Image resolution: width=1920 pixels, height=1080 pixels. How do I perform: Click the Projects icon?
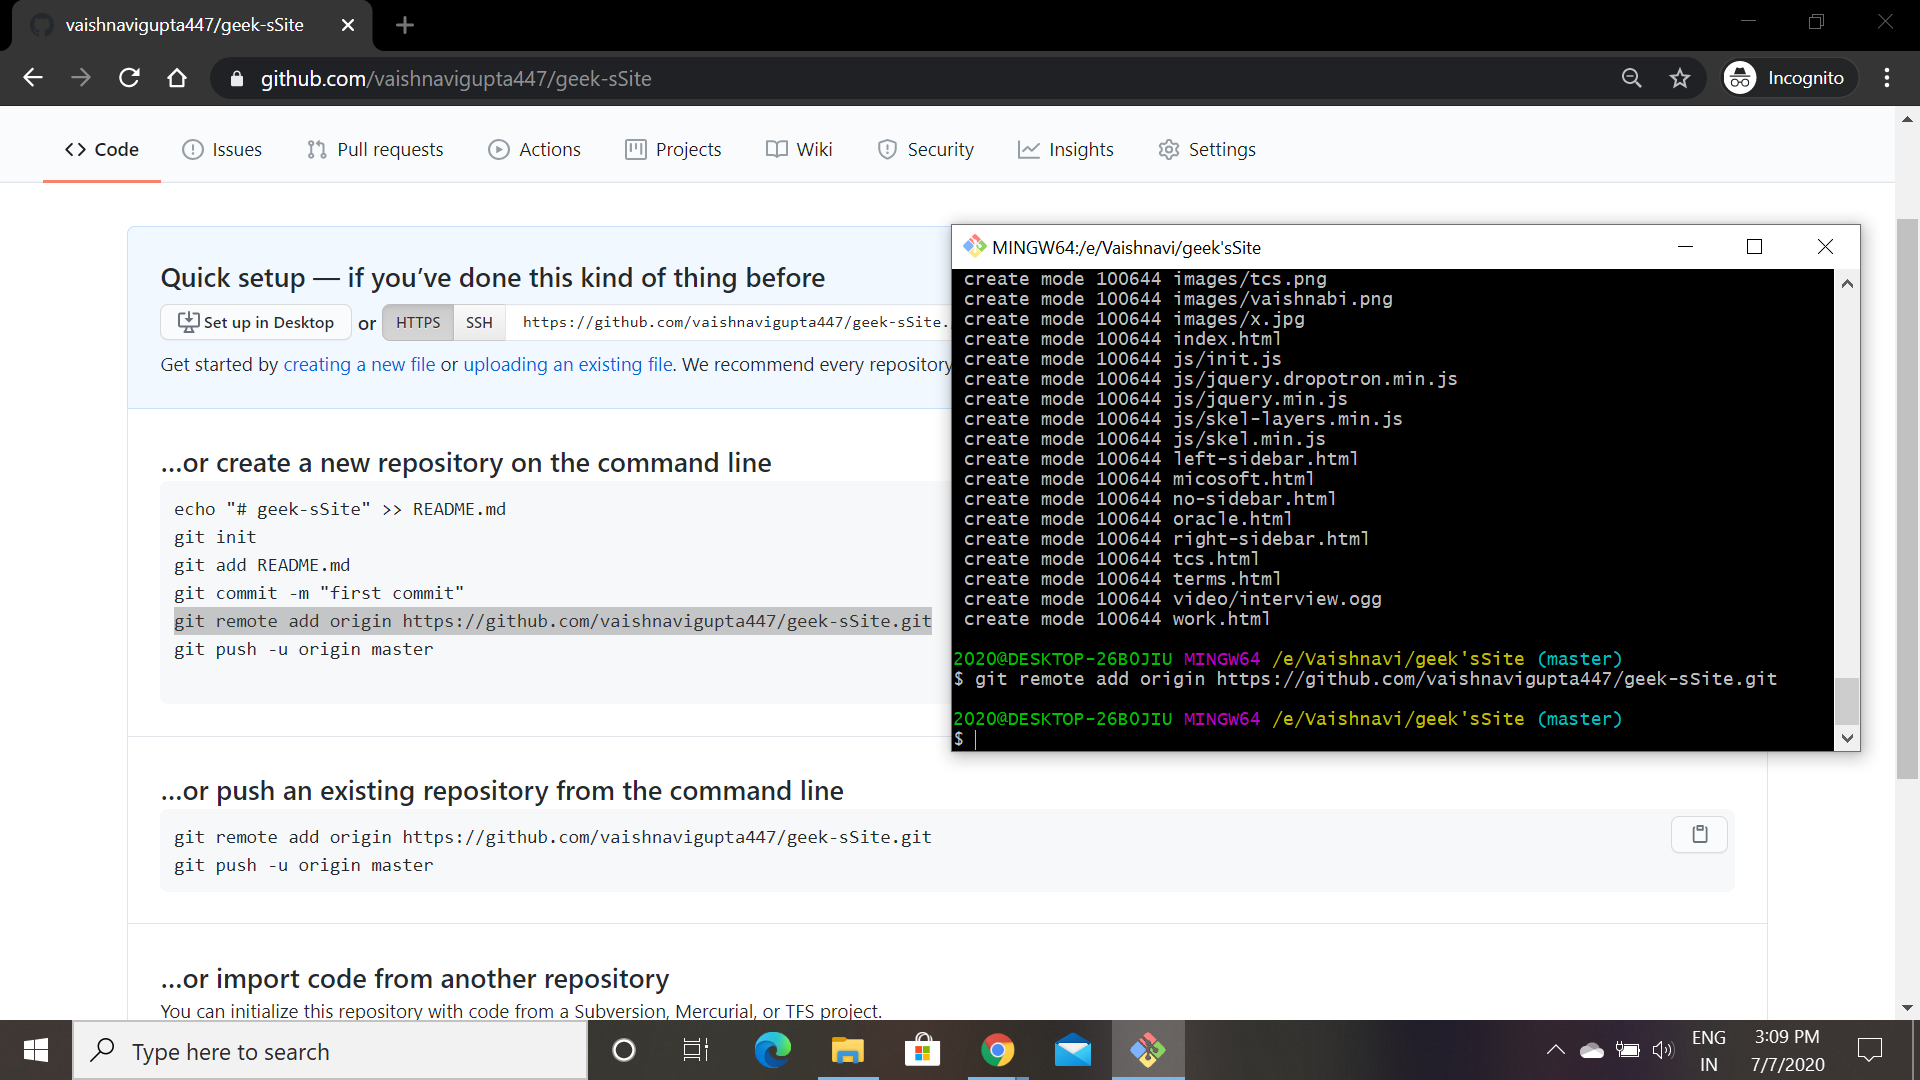coord(634,149)
